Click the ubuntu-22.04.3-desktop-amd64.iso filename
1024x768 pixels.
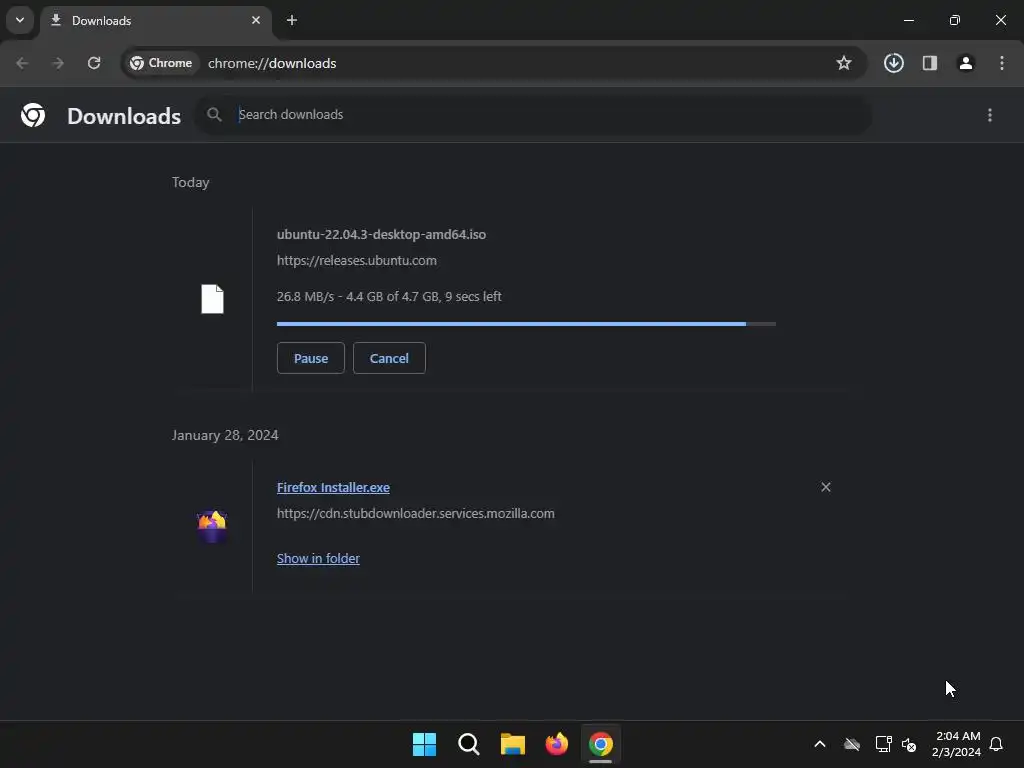pyautogui.click(x=381, y=234)
